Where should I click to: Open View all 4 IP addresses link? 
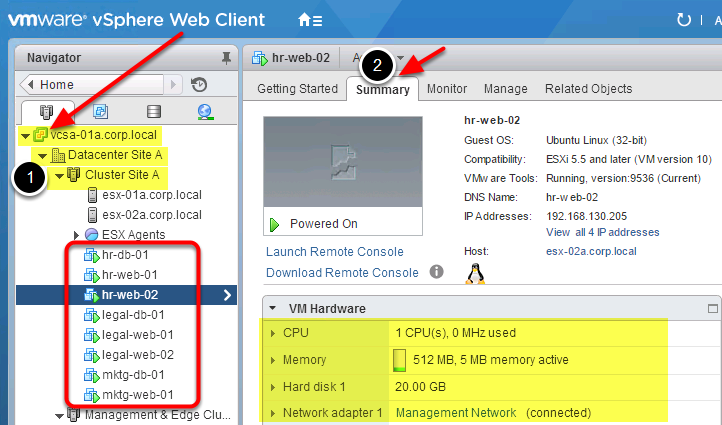603,232
